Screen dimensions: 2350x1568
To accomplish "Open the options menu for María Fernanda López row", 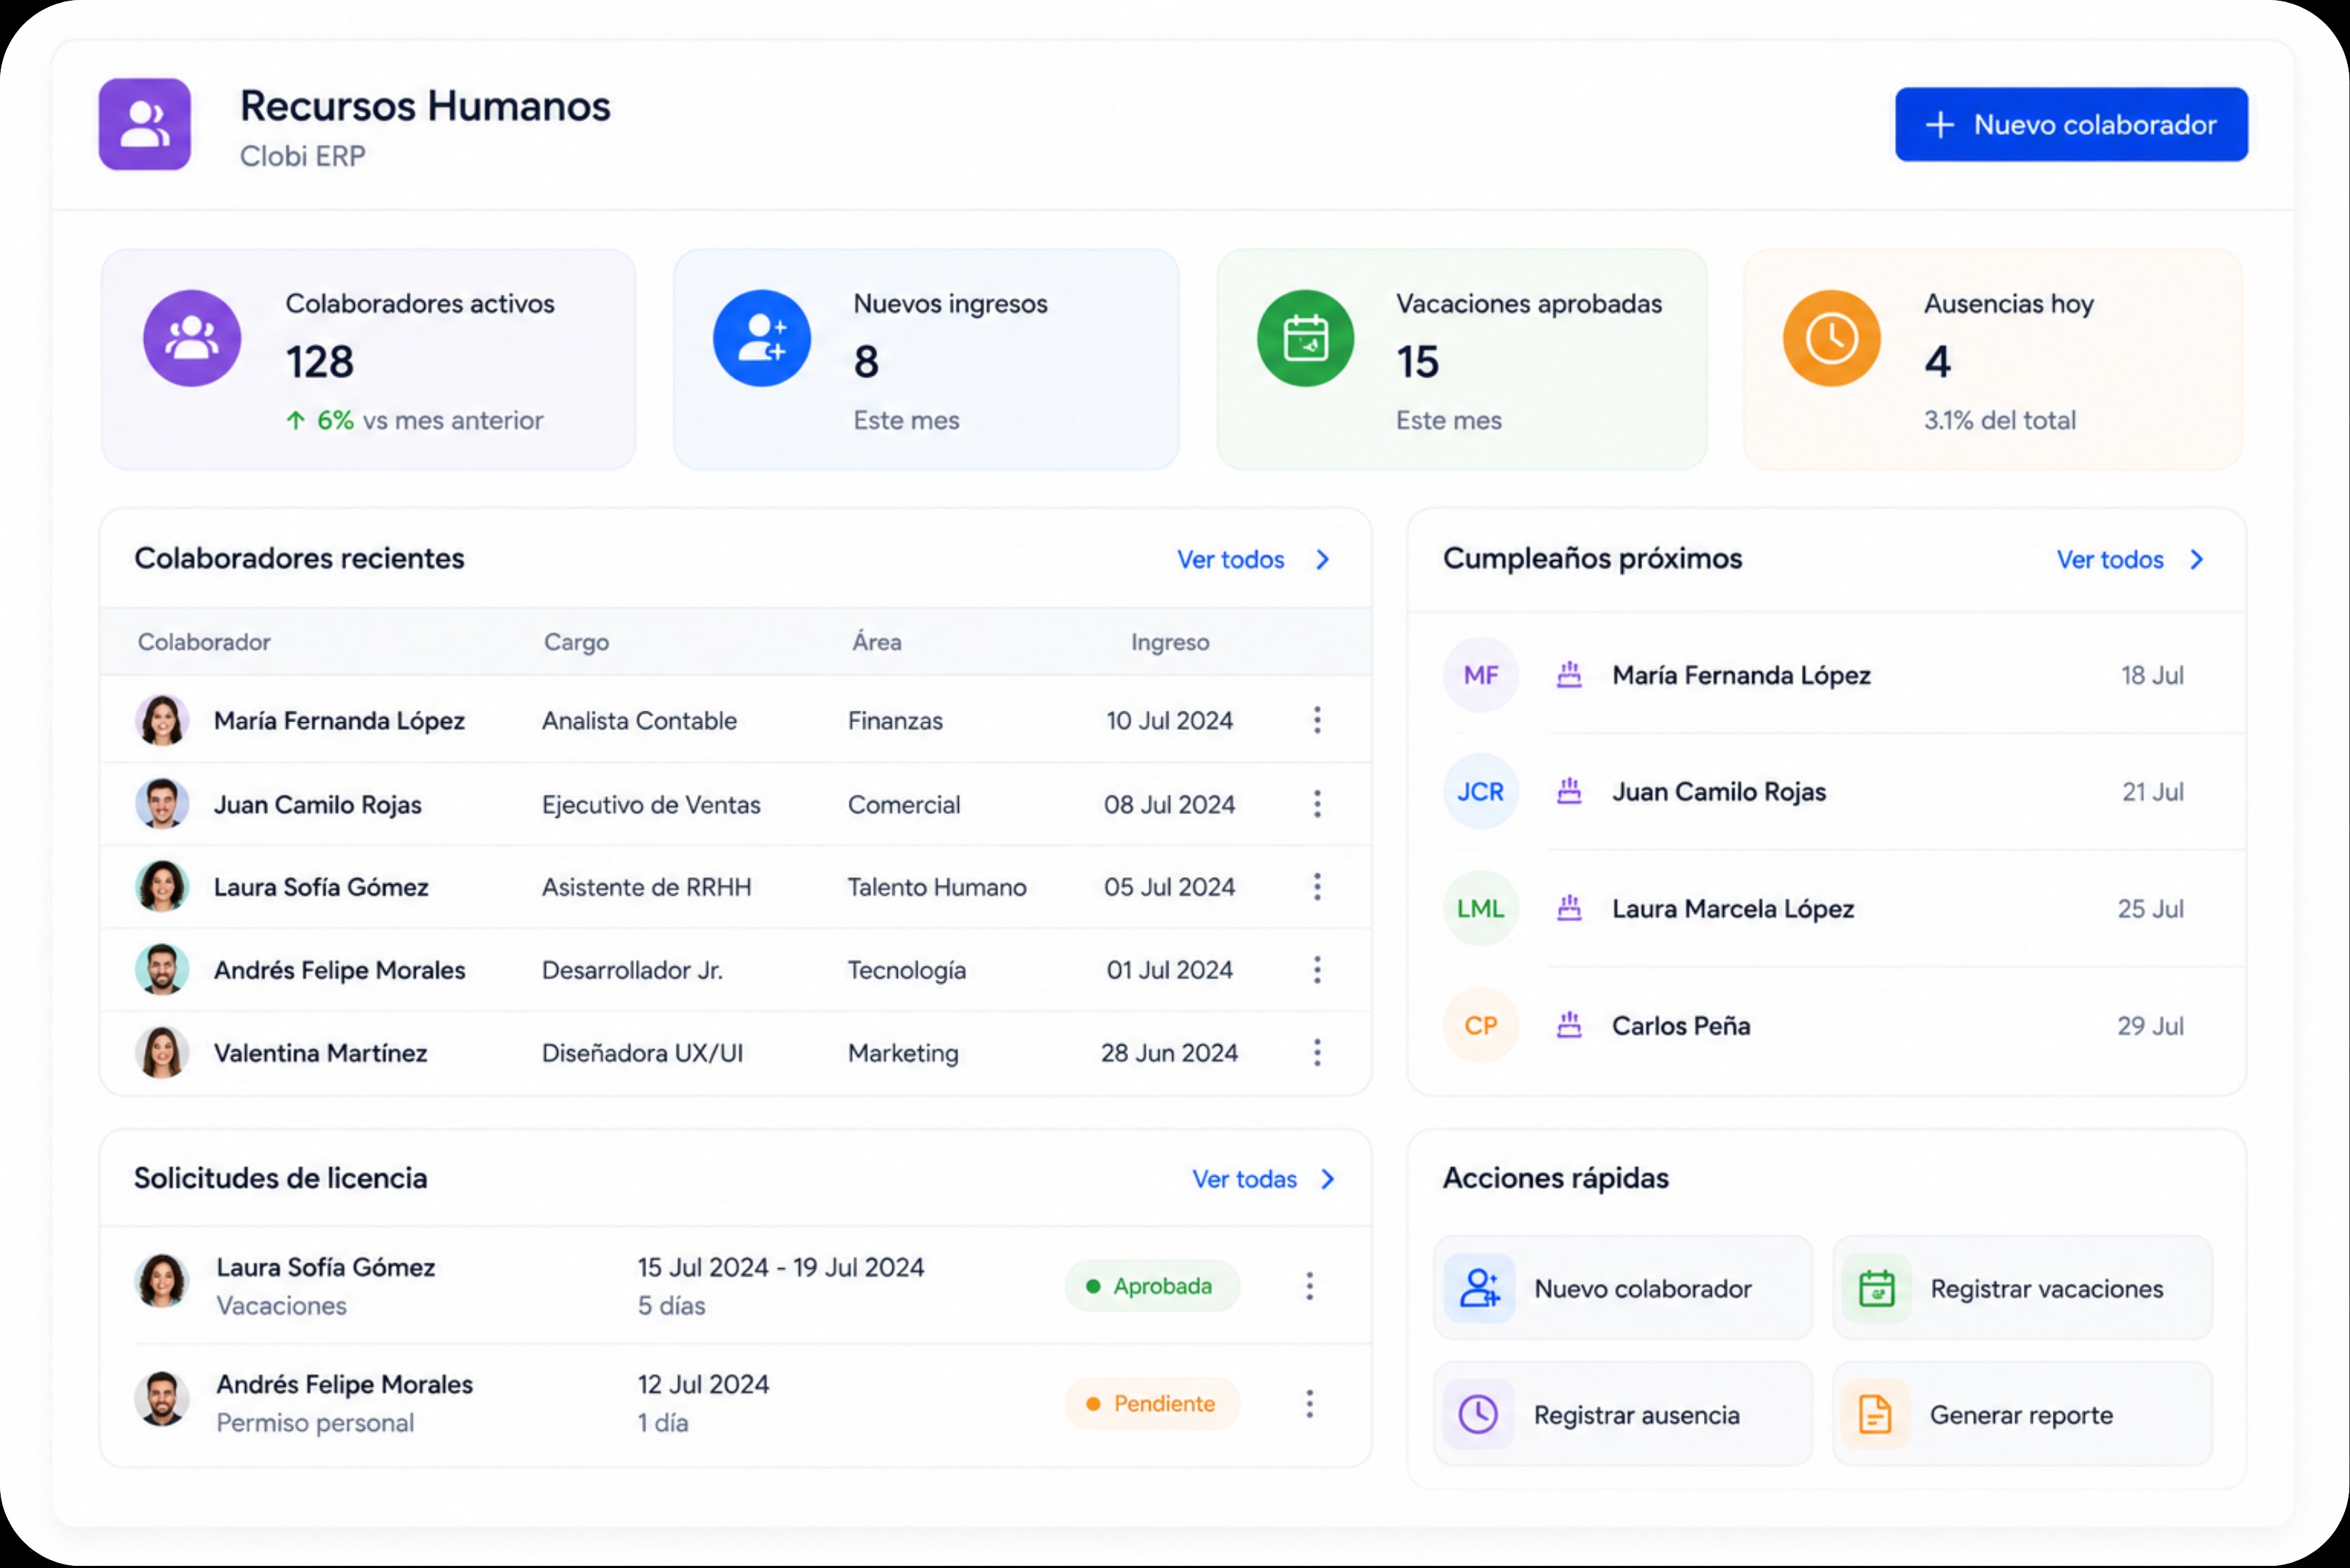I will 1317,720.
